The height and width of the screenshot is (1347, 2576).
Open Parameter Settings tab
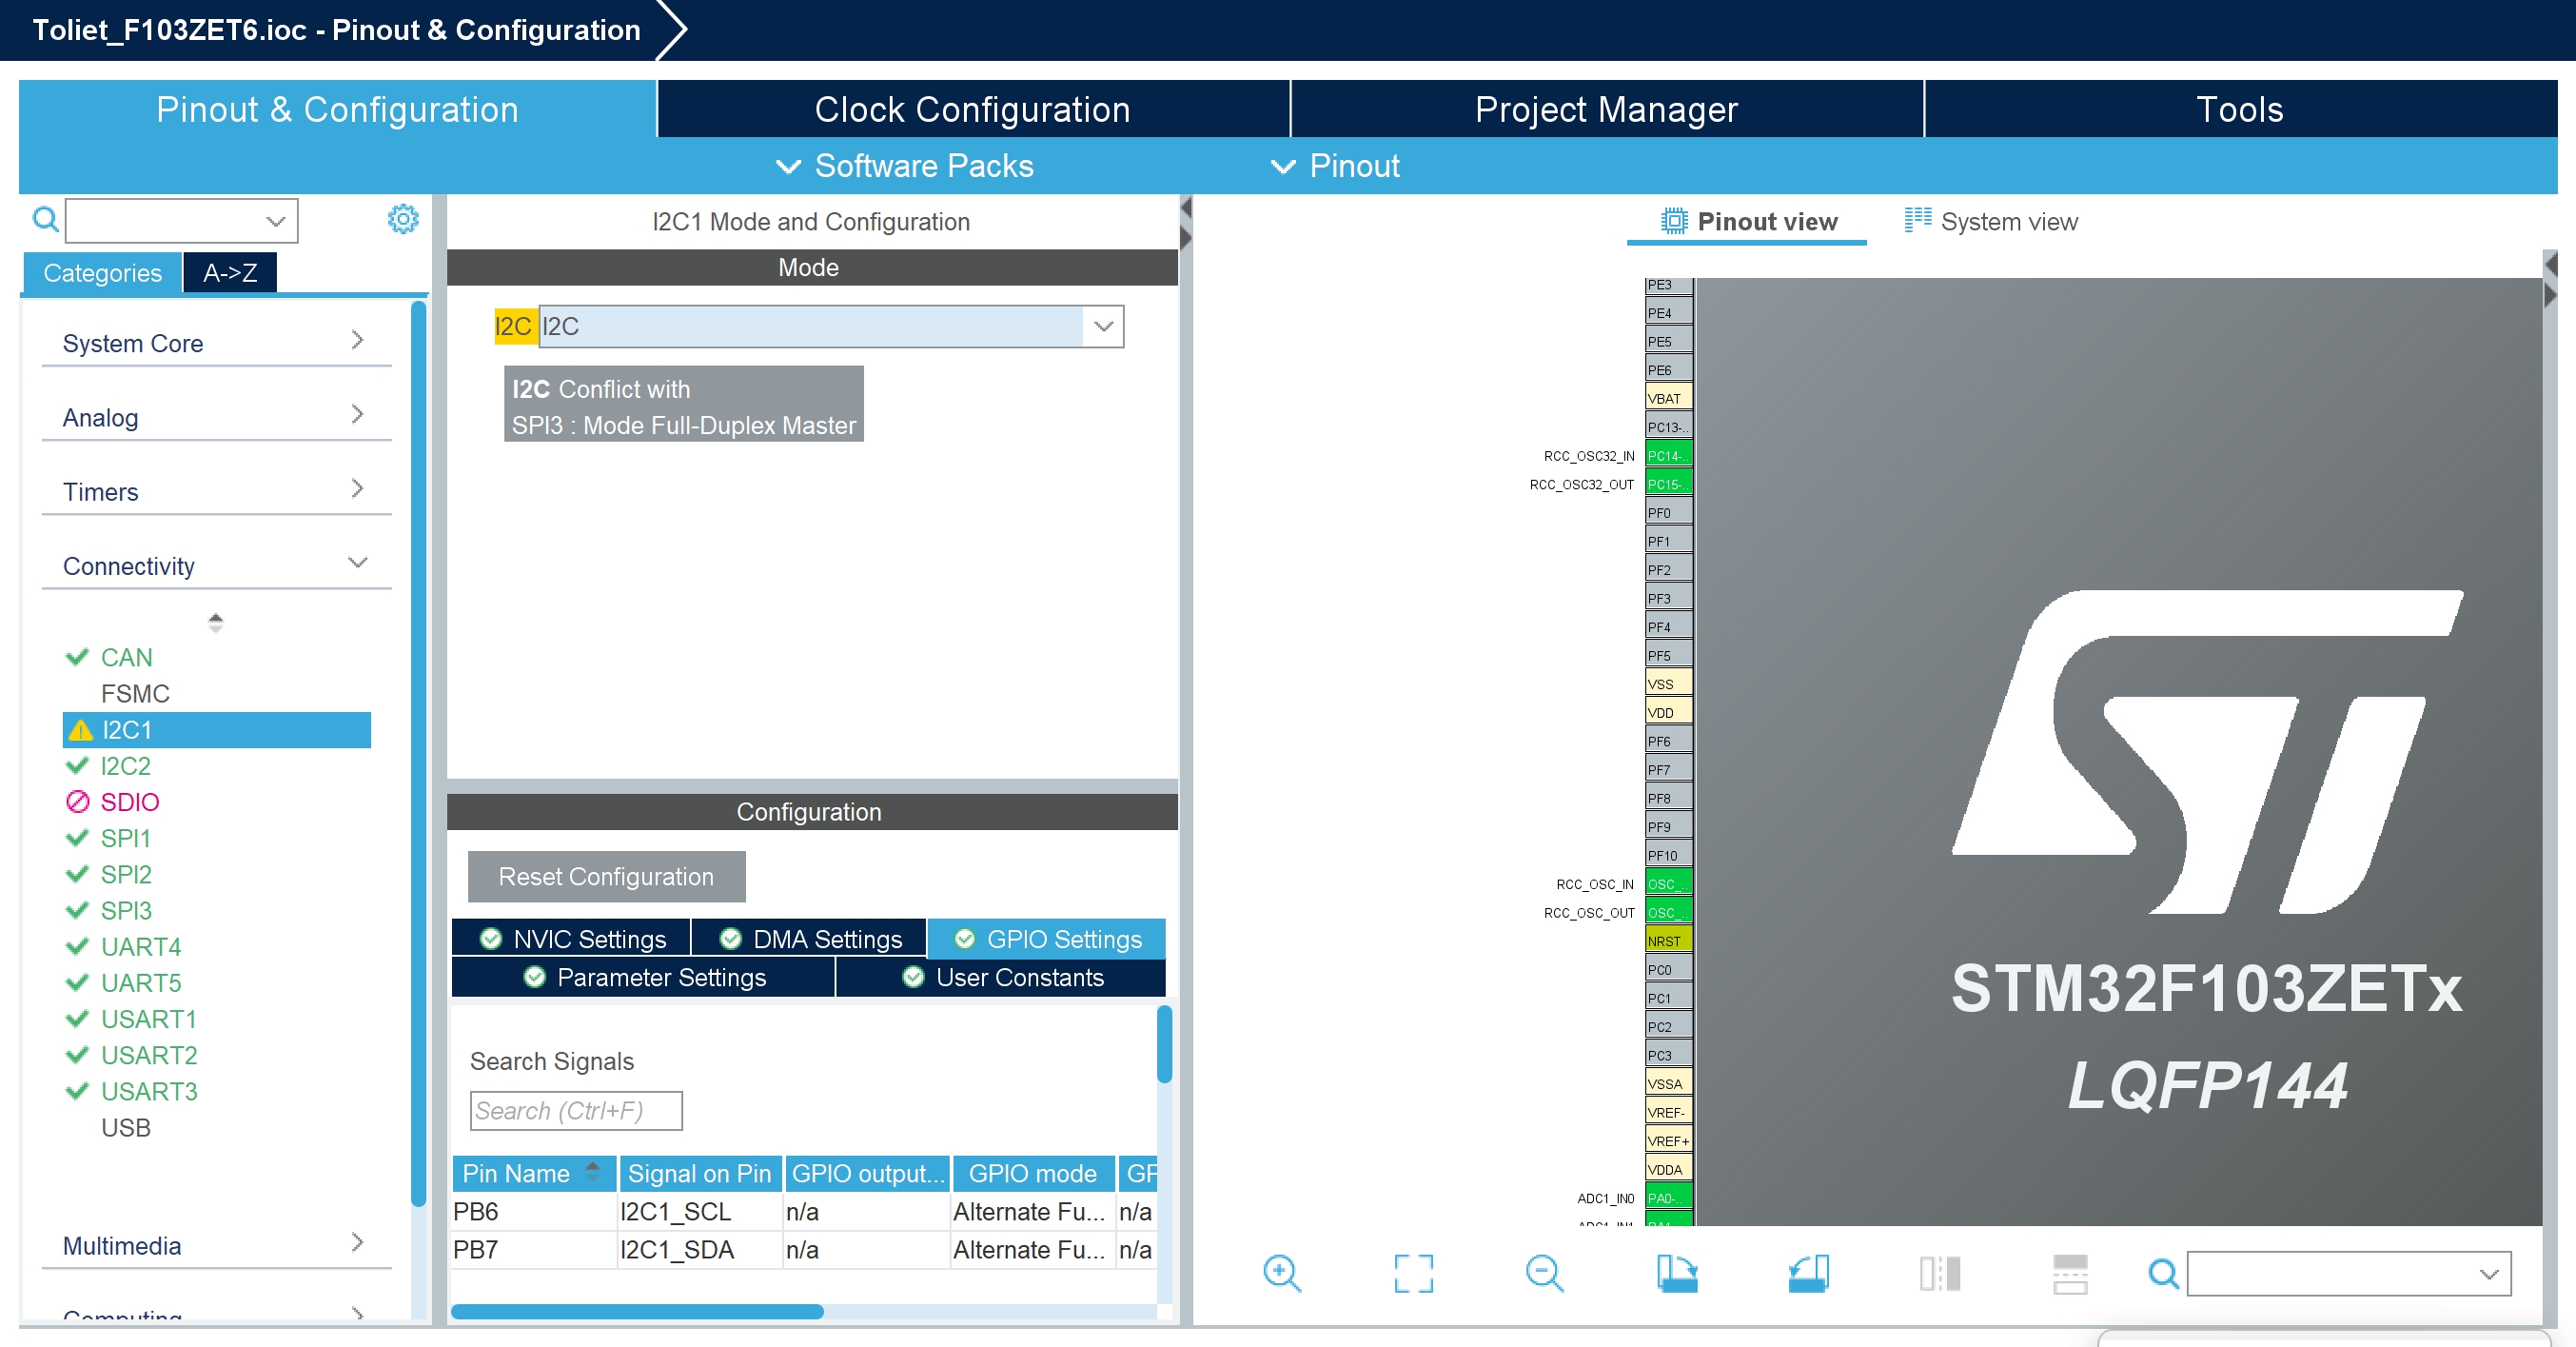tap(644, 977)
